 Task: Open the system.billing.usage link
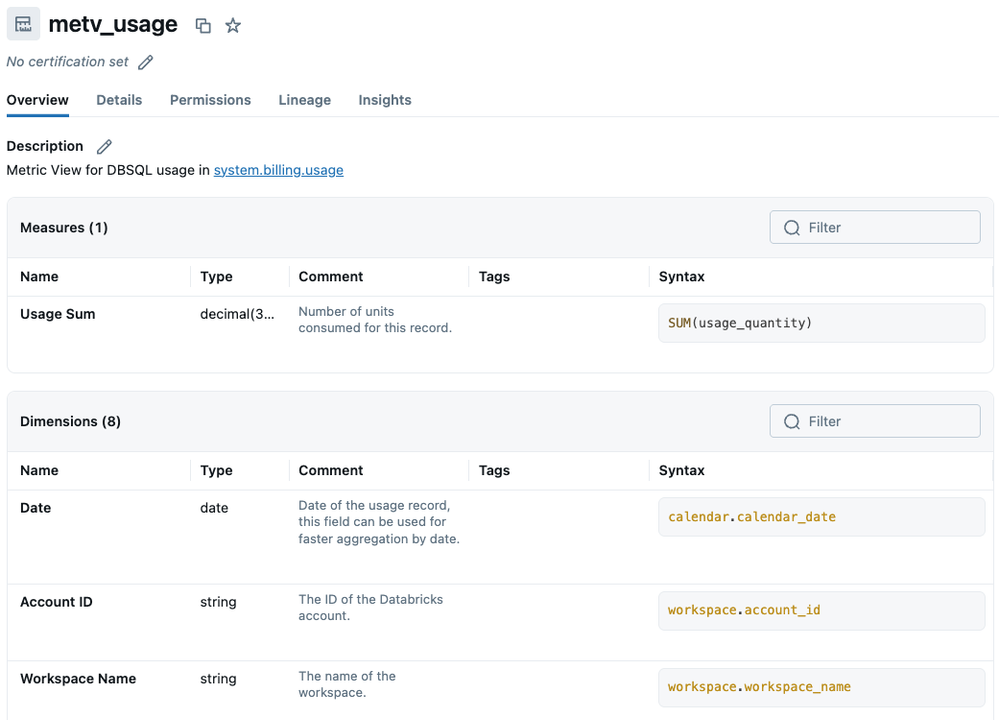point(278,170)
